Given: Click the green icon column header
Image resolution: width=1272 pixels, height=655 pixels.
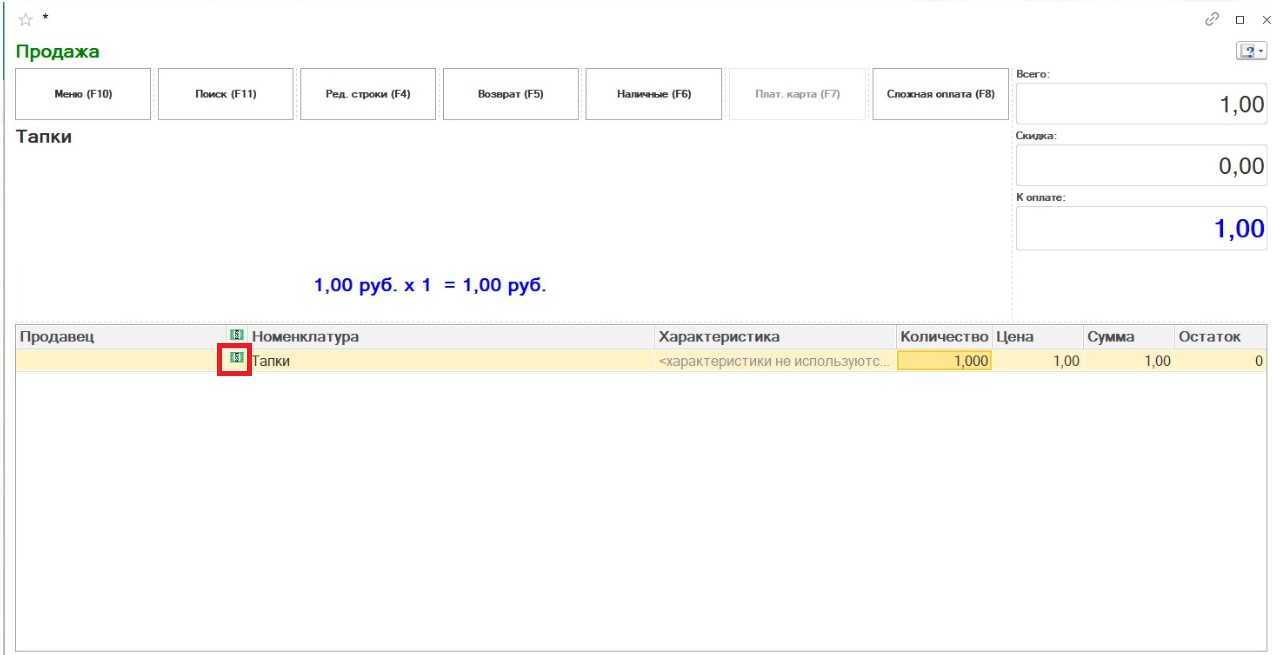Looking at the screenshot, I should pyautogui.click(x=236, y=335).
